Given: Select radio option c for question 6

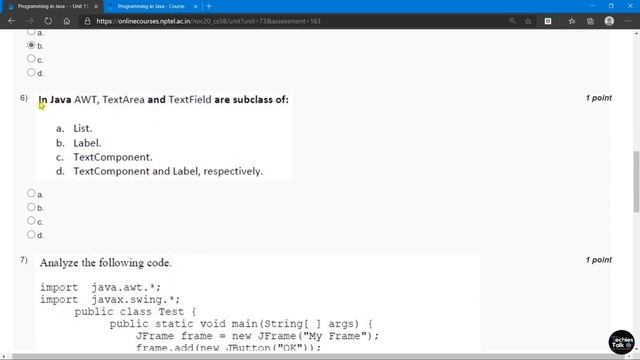Looking at the screenshot, I should click(x=31, y=221).
